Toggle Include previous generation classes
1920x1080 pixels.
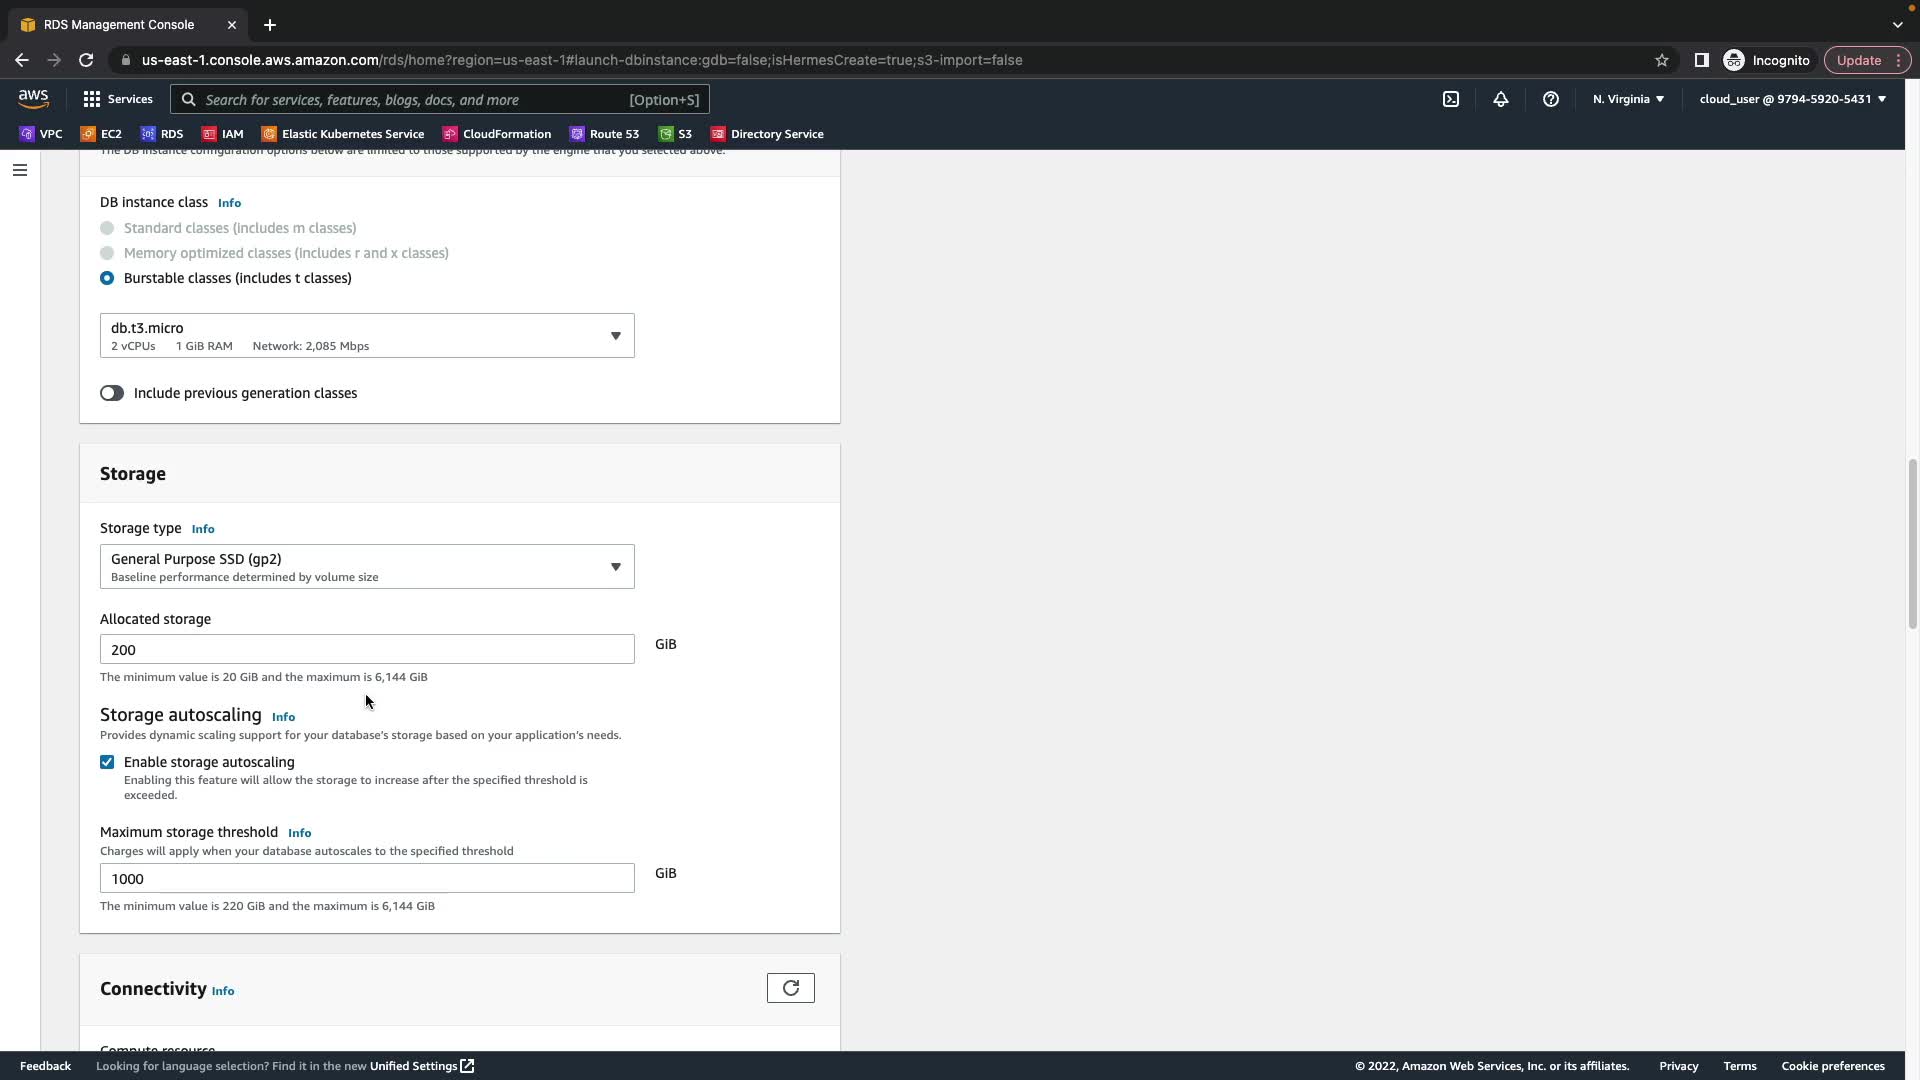[112, 393]
